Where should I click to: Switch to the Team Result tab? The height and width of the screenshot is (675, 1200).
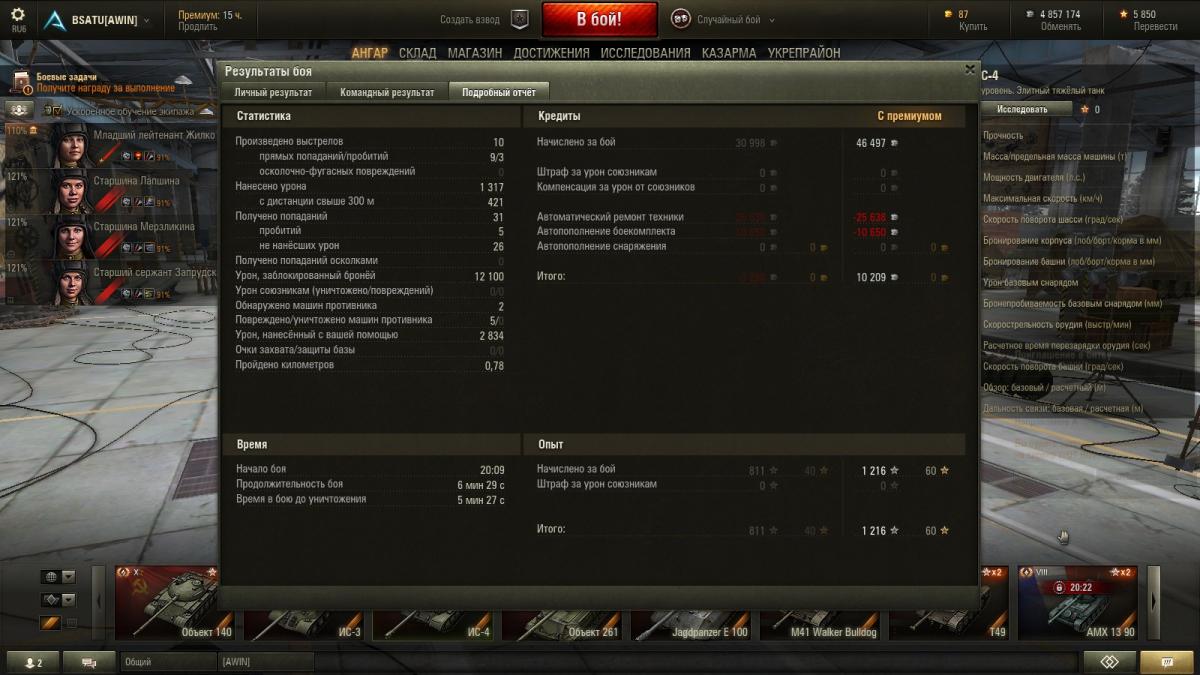(x=387, y=92)
